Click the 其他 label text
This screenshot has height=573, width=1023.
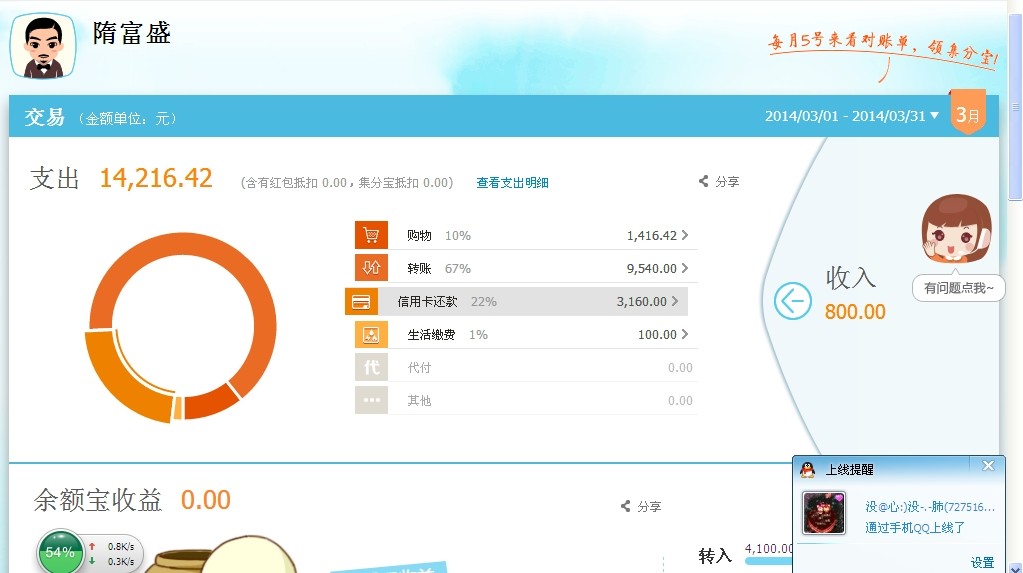click(x=420, y=401)
